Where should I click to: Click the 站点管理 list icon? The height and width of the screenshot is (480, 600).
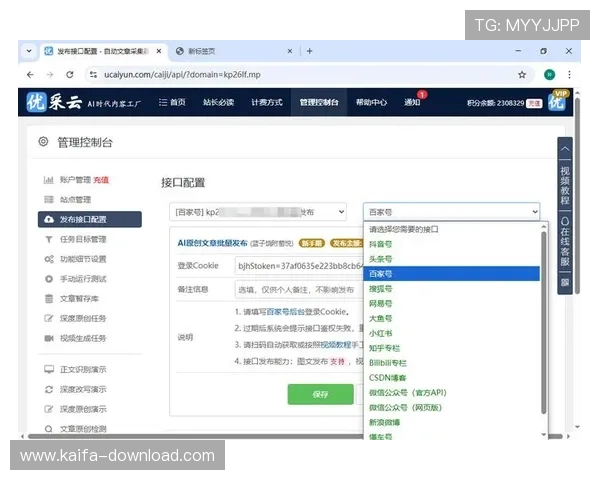49,199
